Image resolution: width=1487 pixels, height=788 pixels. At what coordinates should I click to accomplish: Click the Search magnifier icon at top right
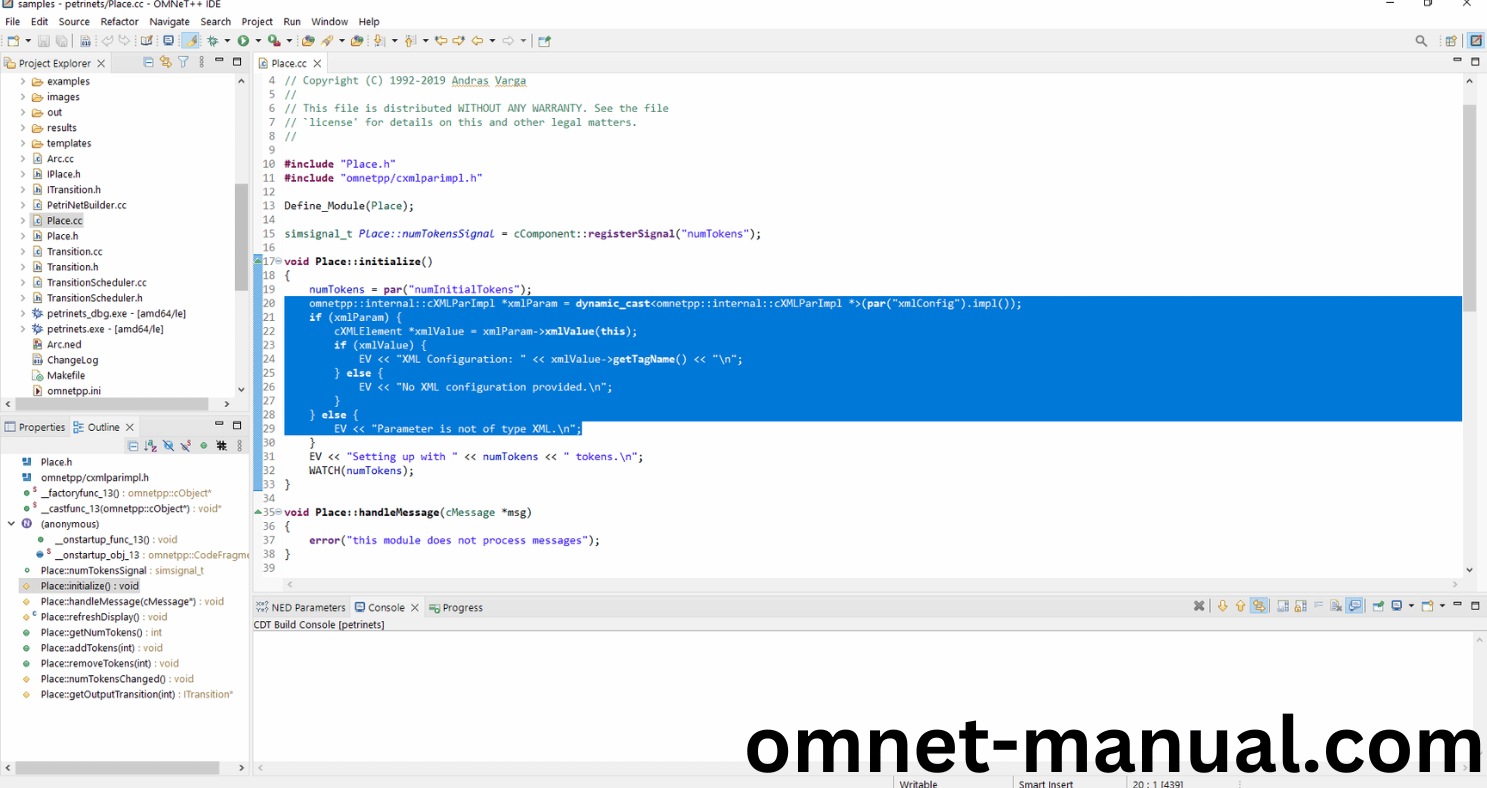pyautogui.click(x=1421, y=41)
